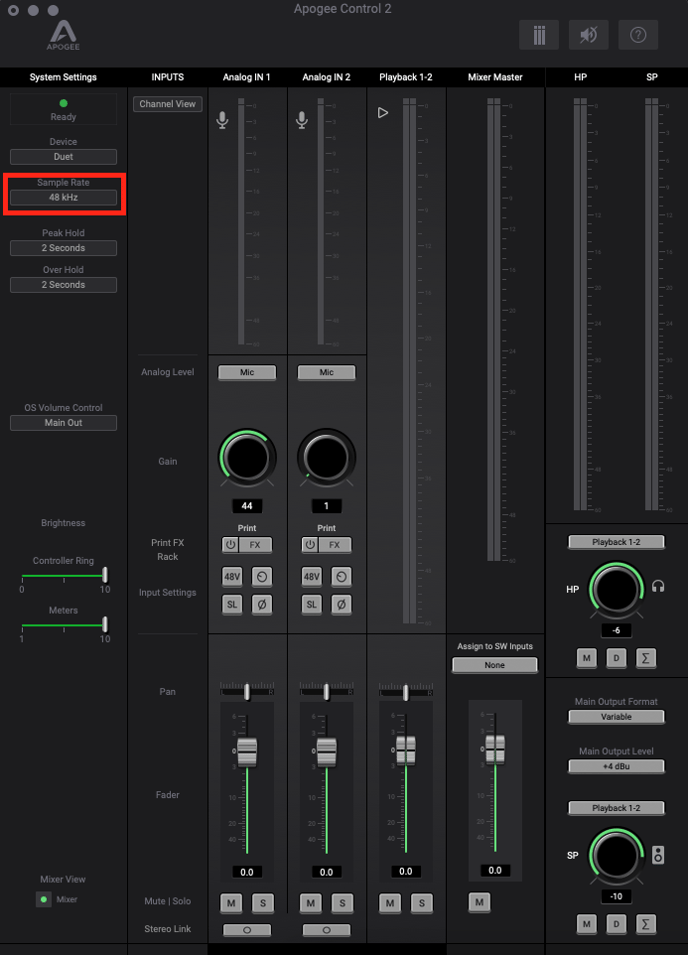Toggle the Mixer view checkbox

[x=43, y=899]
